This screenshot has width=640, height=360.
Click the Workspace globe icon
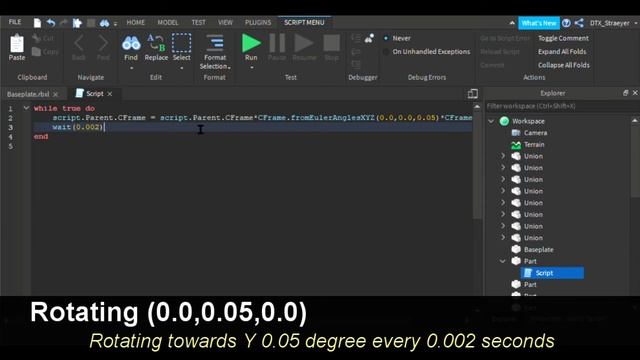tap(504, 121)
